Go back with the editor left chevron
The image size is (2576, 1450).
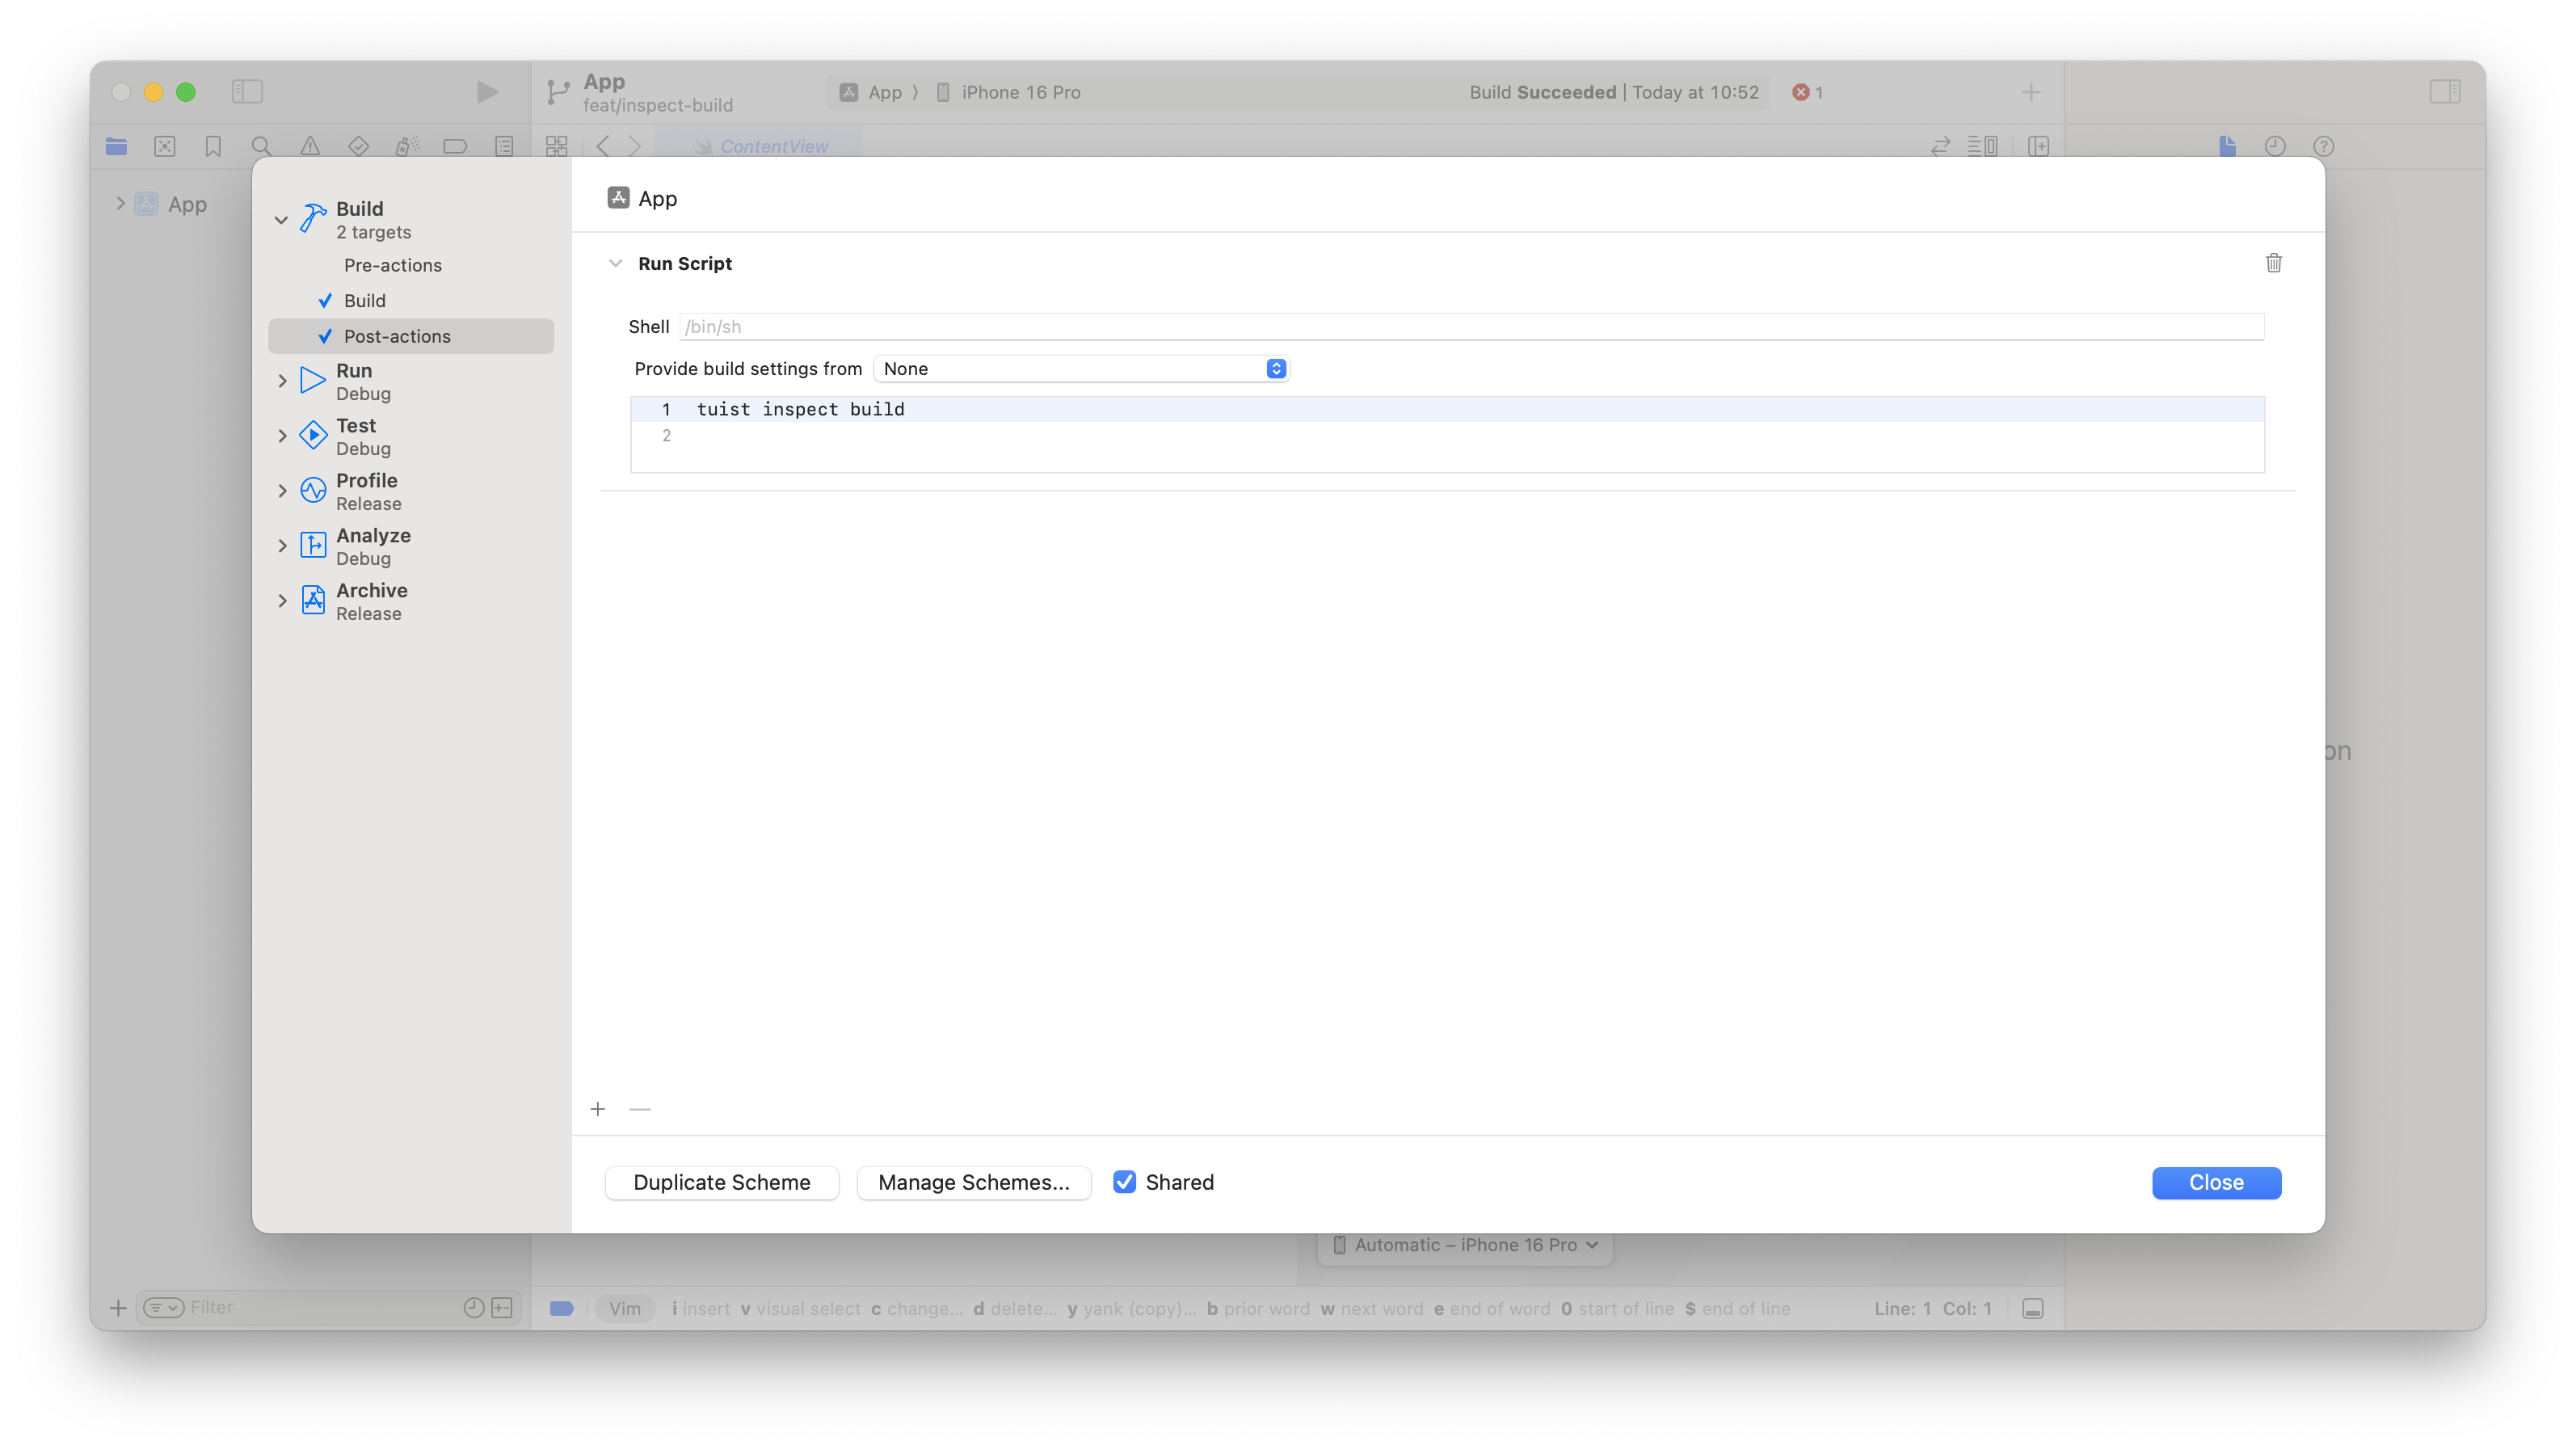tap(603, 146)
